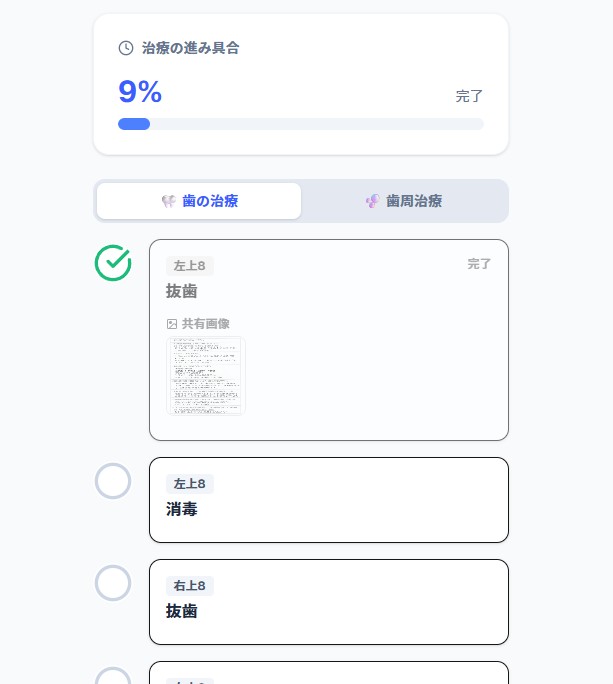Open the shared image thumbnail
613x684 pixels.
tap(206, 375)
